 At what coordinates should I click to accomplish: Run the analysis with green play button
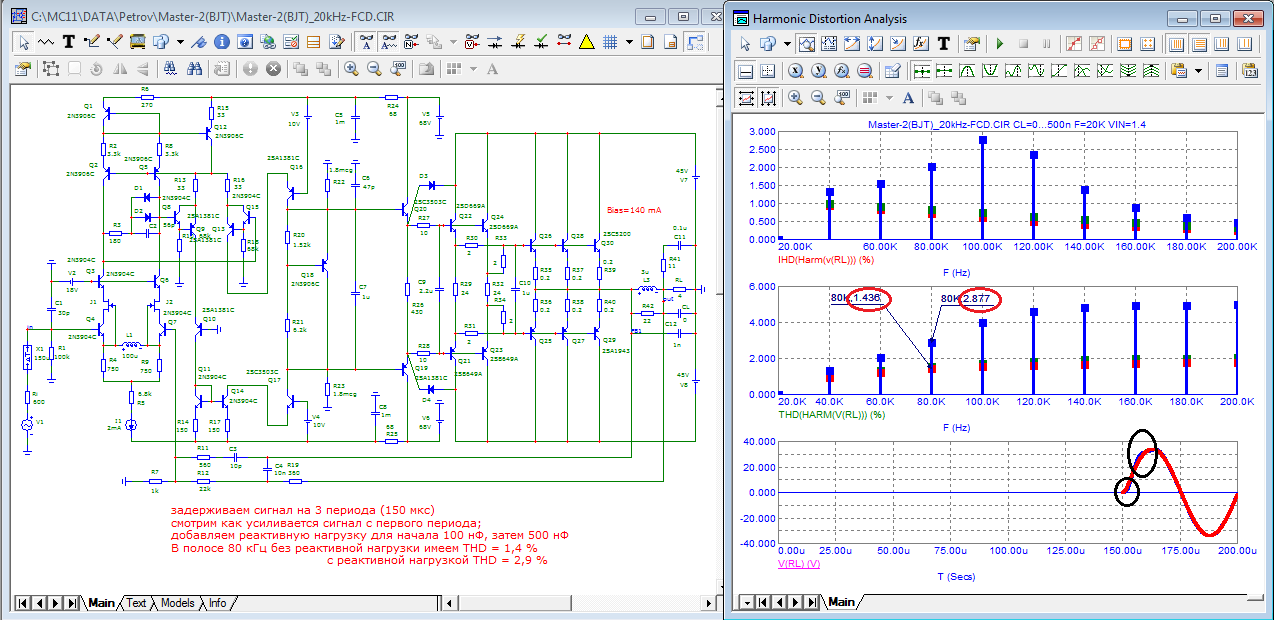(x=999, y=44)
